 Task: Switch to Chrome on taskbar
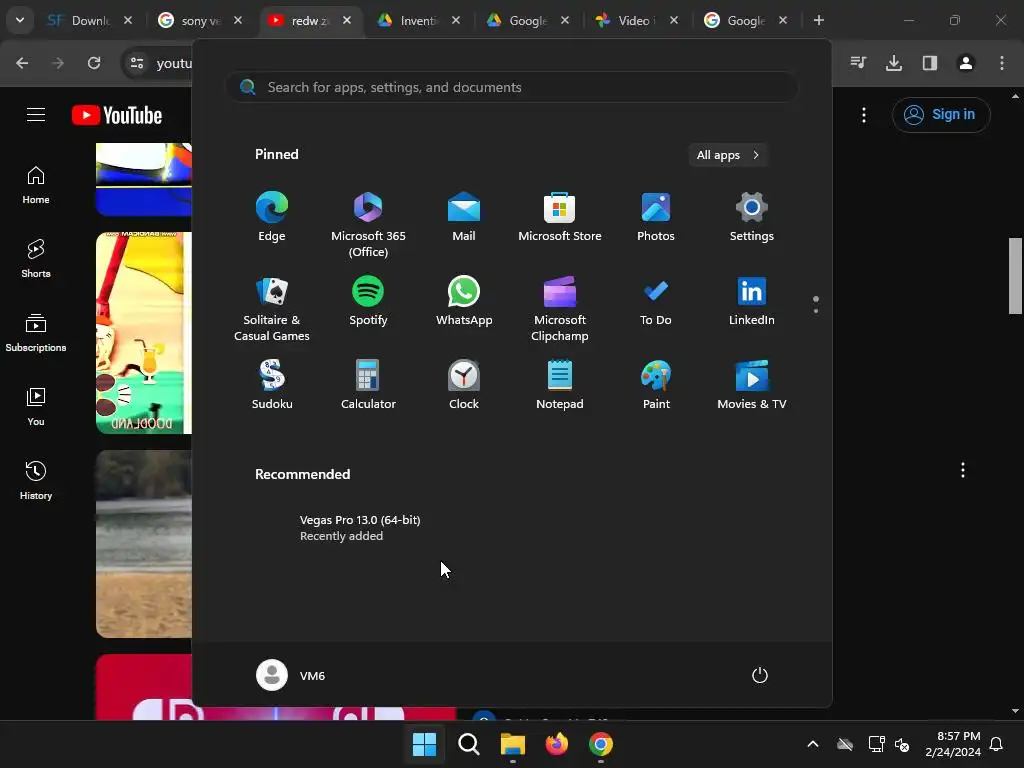(601, 744)
